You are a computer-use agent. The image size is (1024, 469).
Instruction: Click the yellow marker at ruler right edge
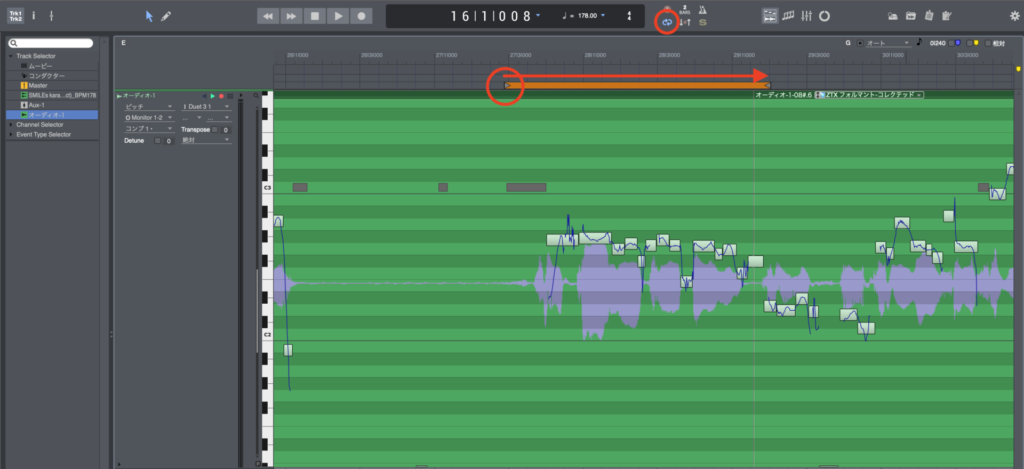(1018, 68)
